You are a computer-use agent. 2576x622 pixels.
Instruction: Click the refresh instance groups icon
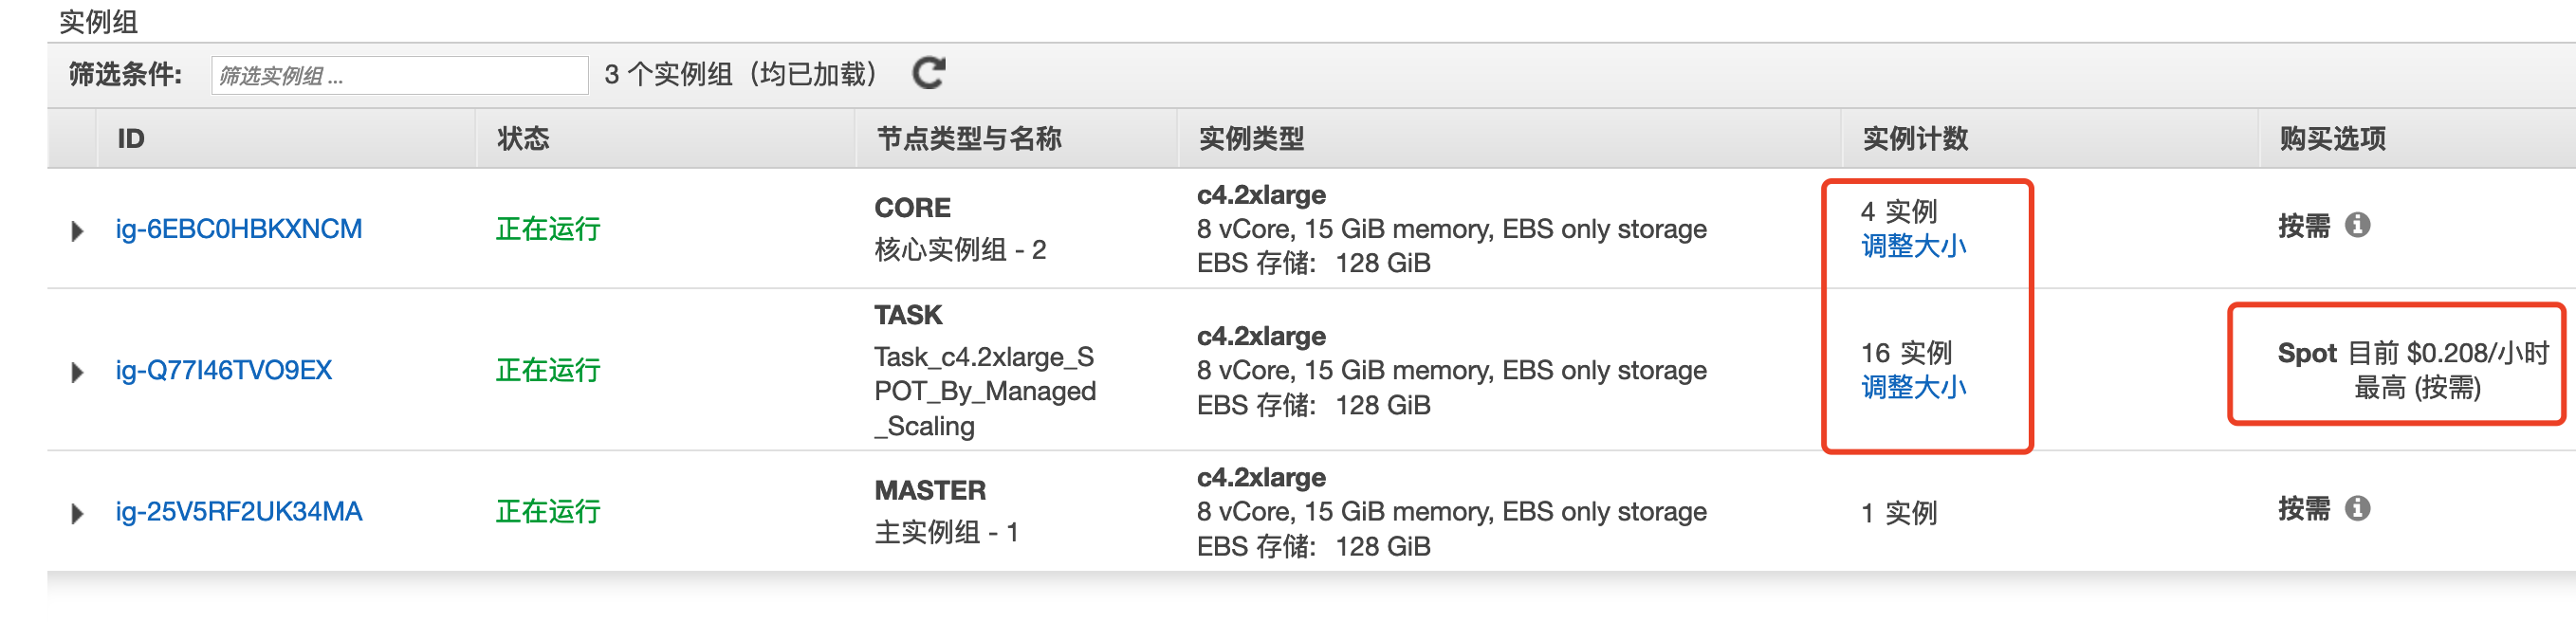coord(928,73)
